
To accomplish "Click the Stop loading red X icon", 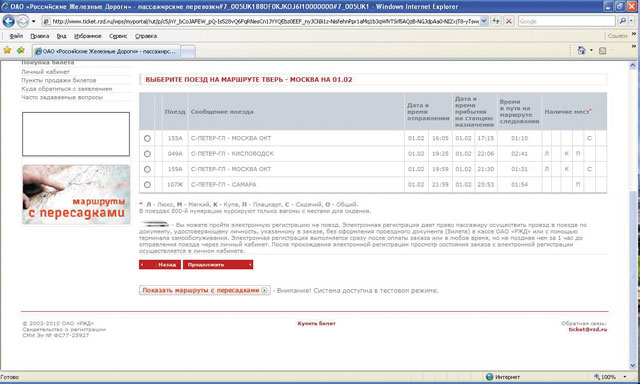I will (x=509, y=21).
